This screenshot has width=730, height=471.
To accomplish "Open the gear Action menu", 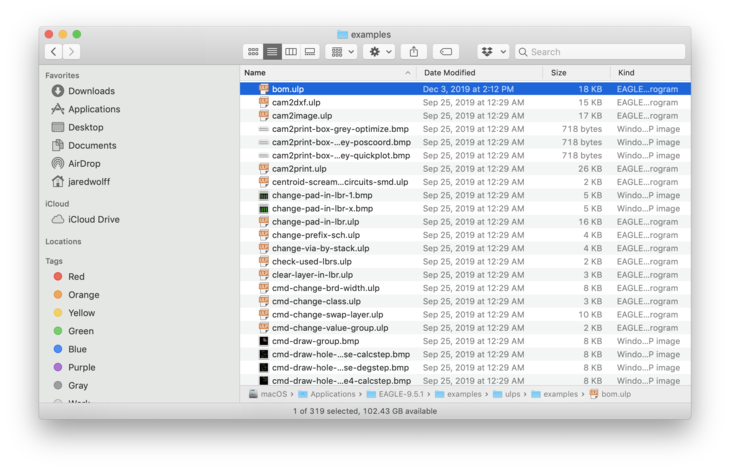I will [x=379, y=52].
